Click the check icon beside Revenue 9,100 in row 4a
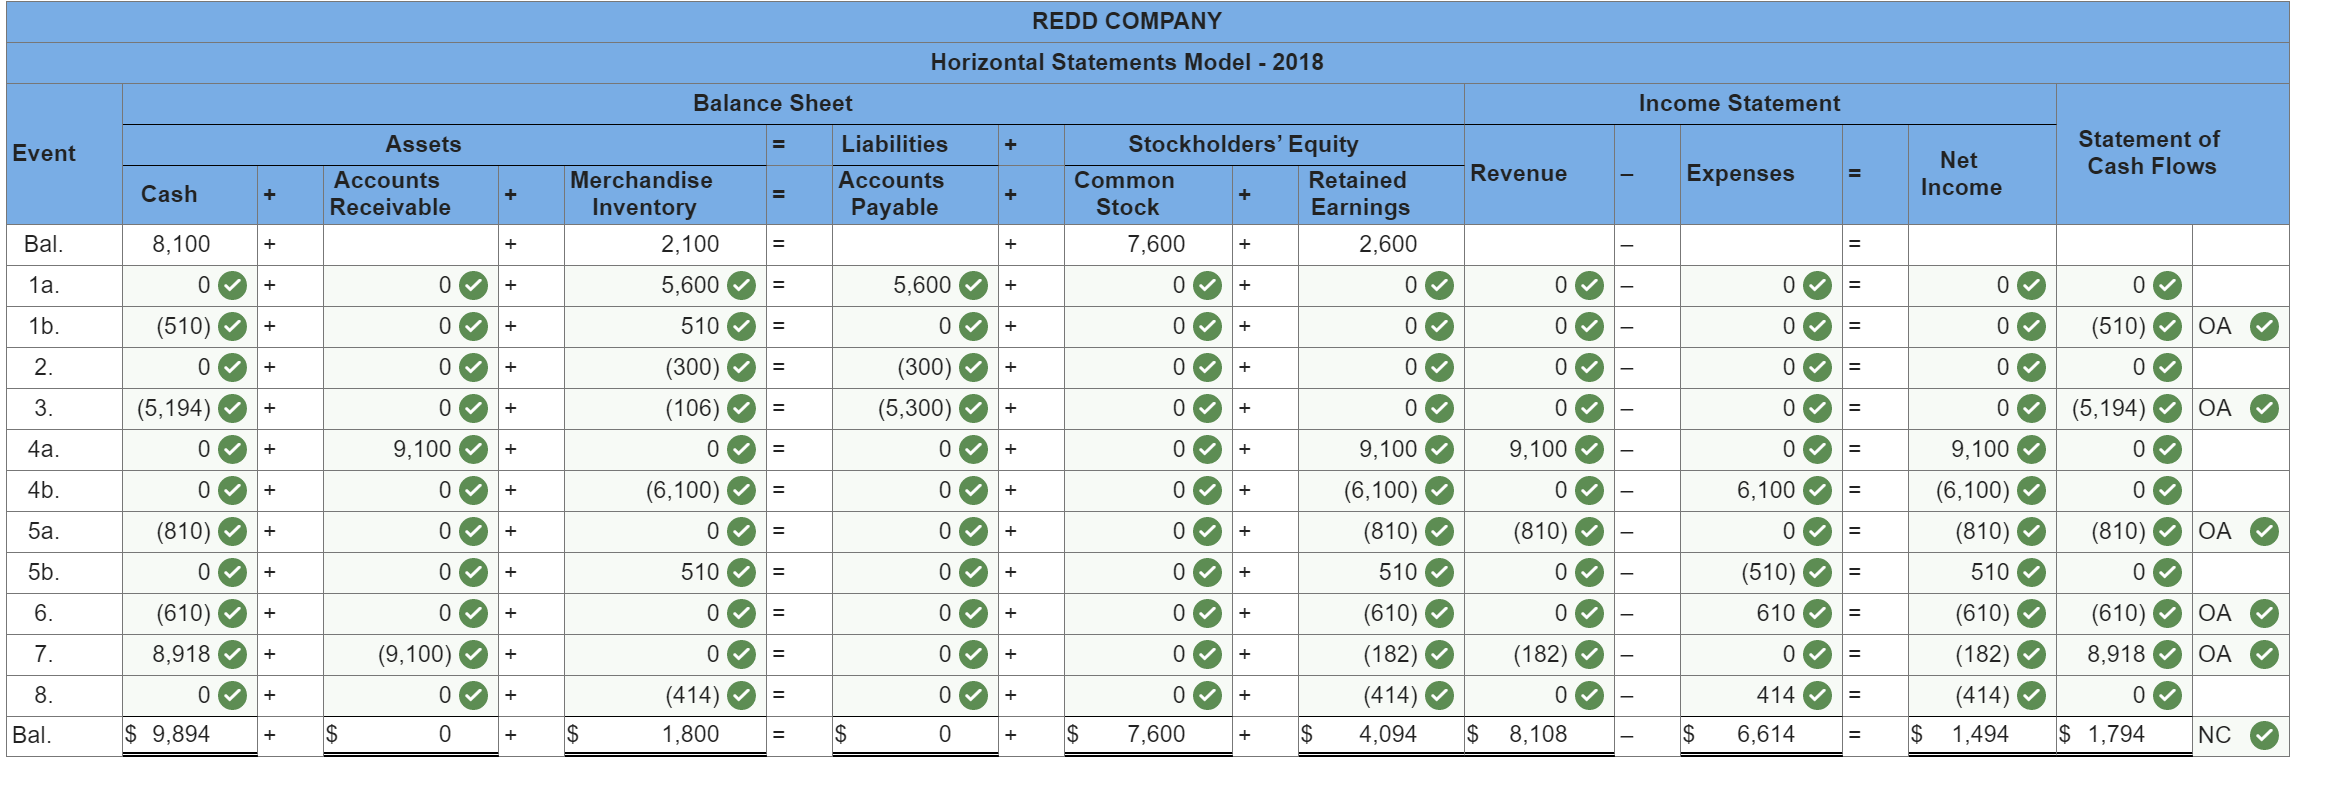This screenshot has height=785, width=2337. (x=1589, y=449)
